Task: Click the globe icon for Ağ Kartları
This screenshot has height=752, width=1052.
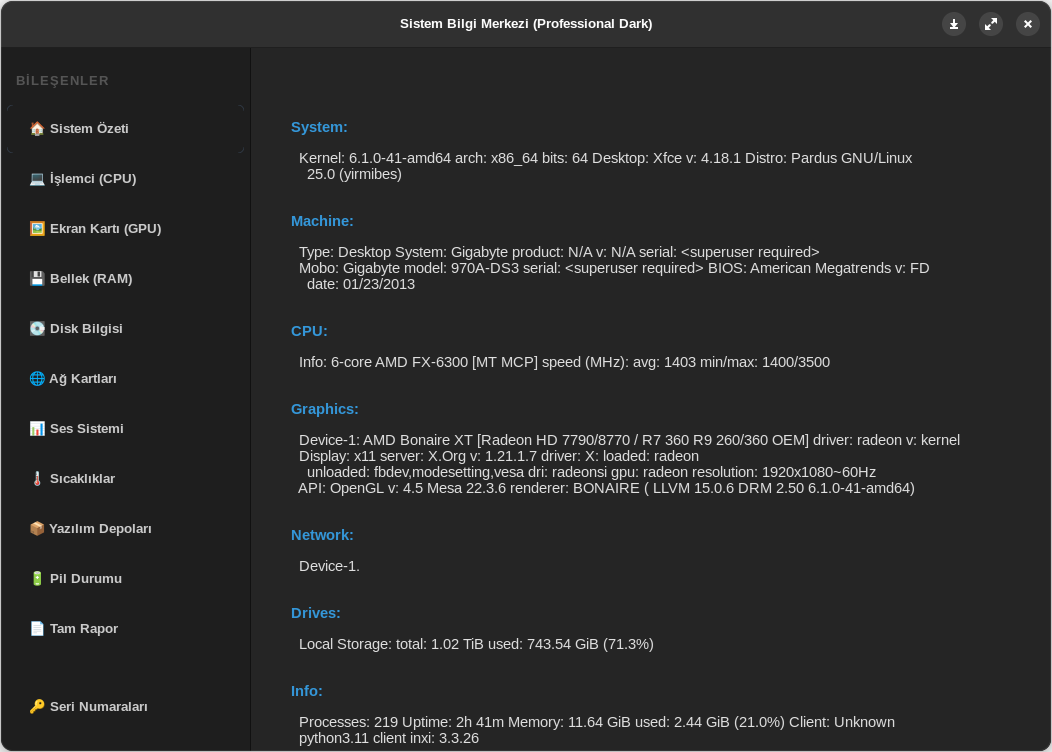Action: pos(37,379)
